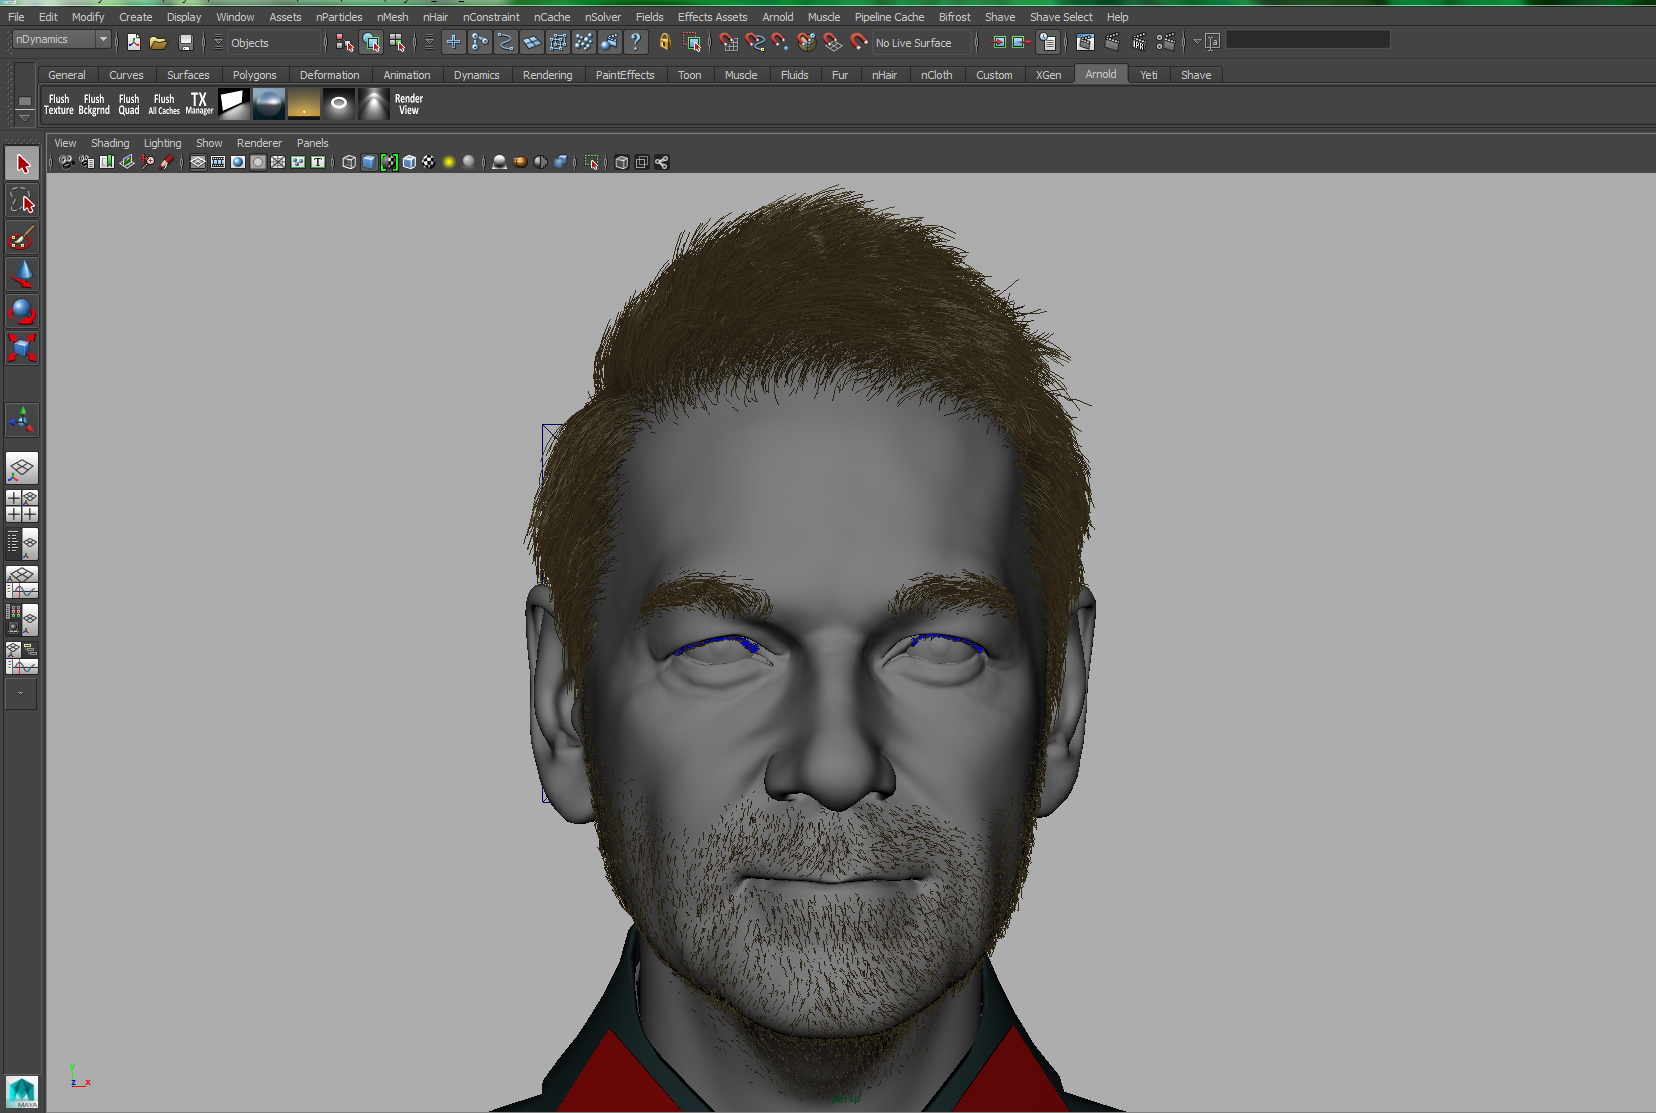This screenshot has width=1656, height=1113.
Task: Switch to the Polygons shelf tab
Action: [254, 75]
